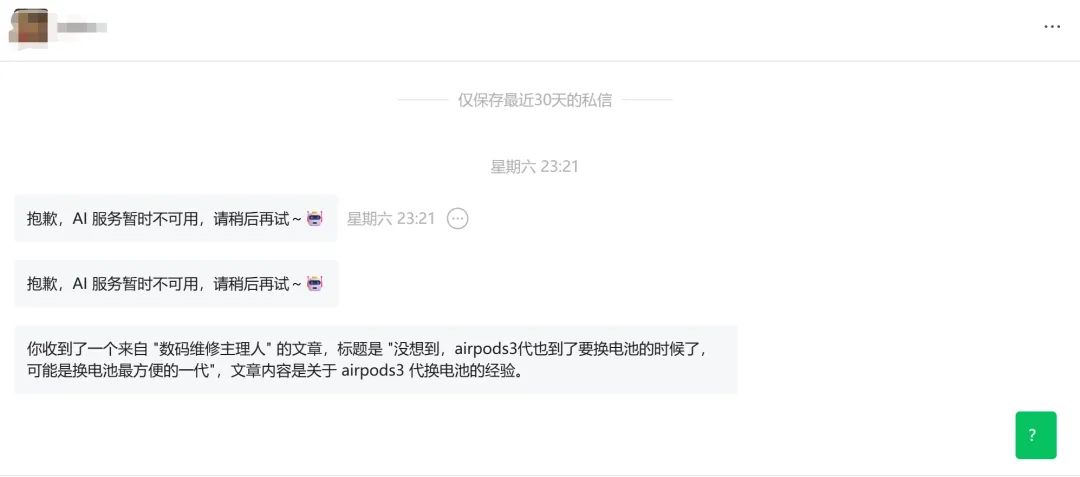
Task: Click the circled ellipsis beside the first message
Action: (457, 218)
